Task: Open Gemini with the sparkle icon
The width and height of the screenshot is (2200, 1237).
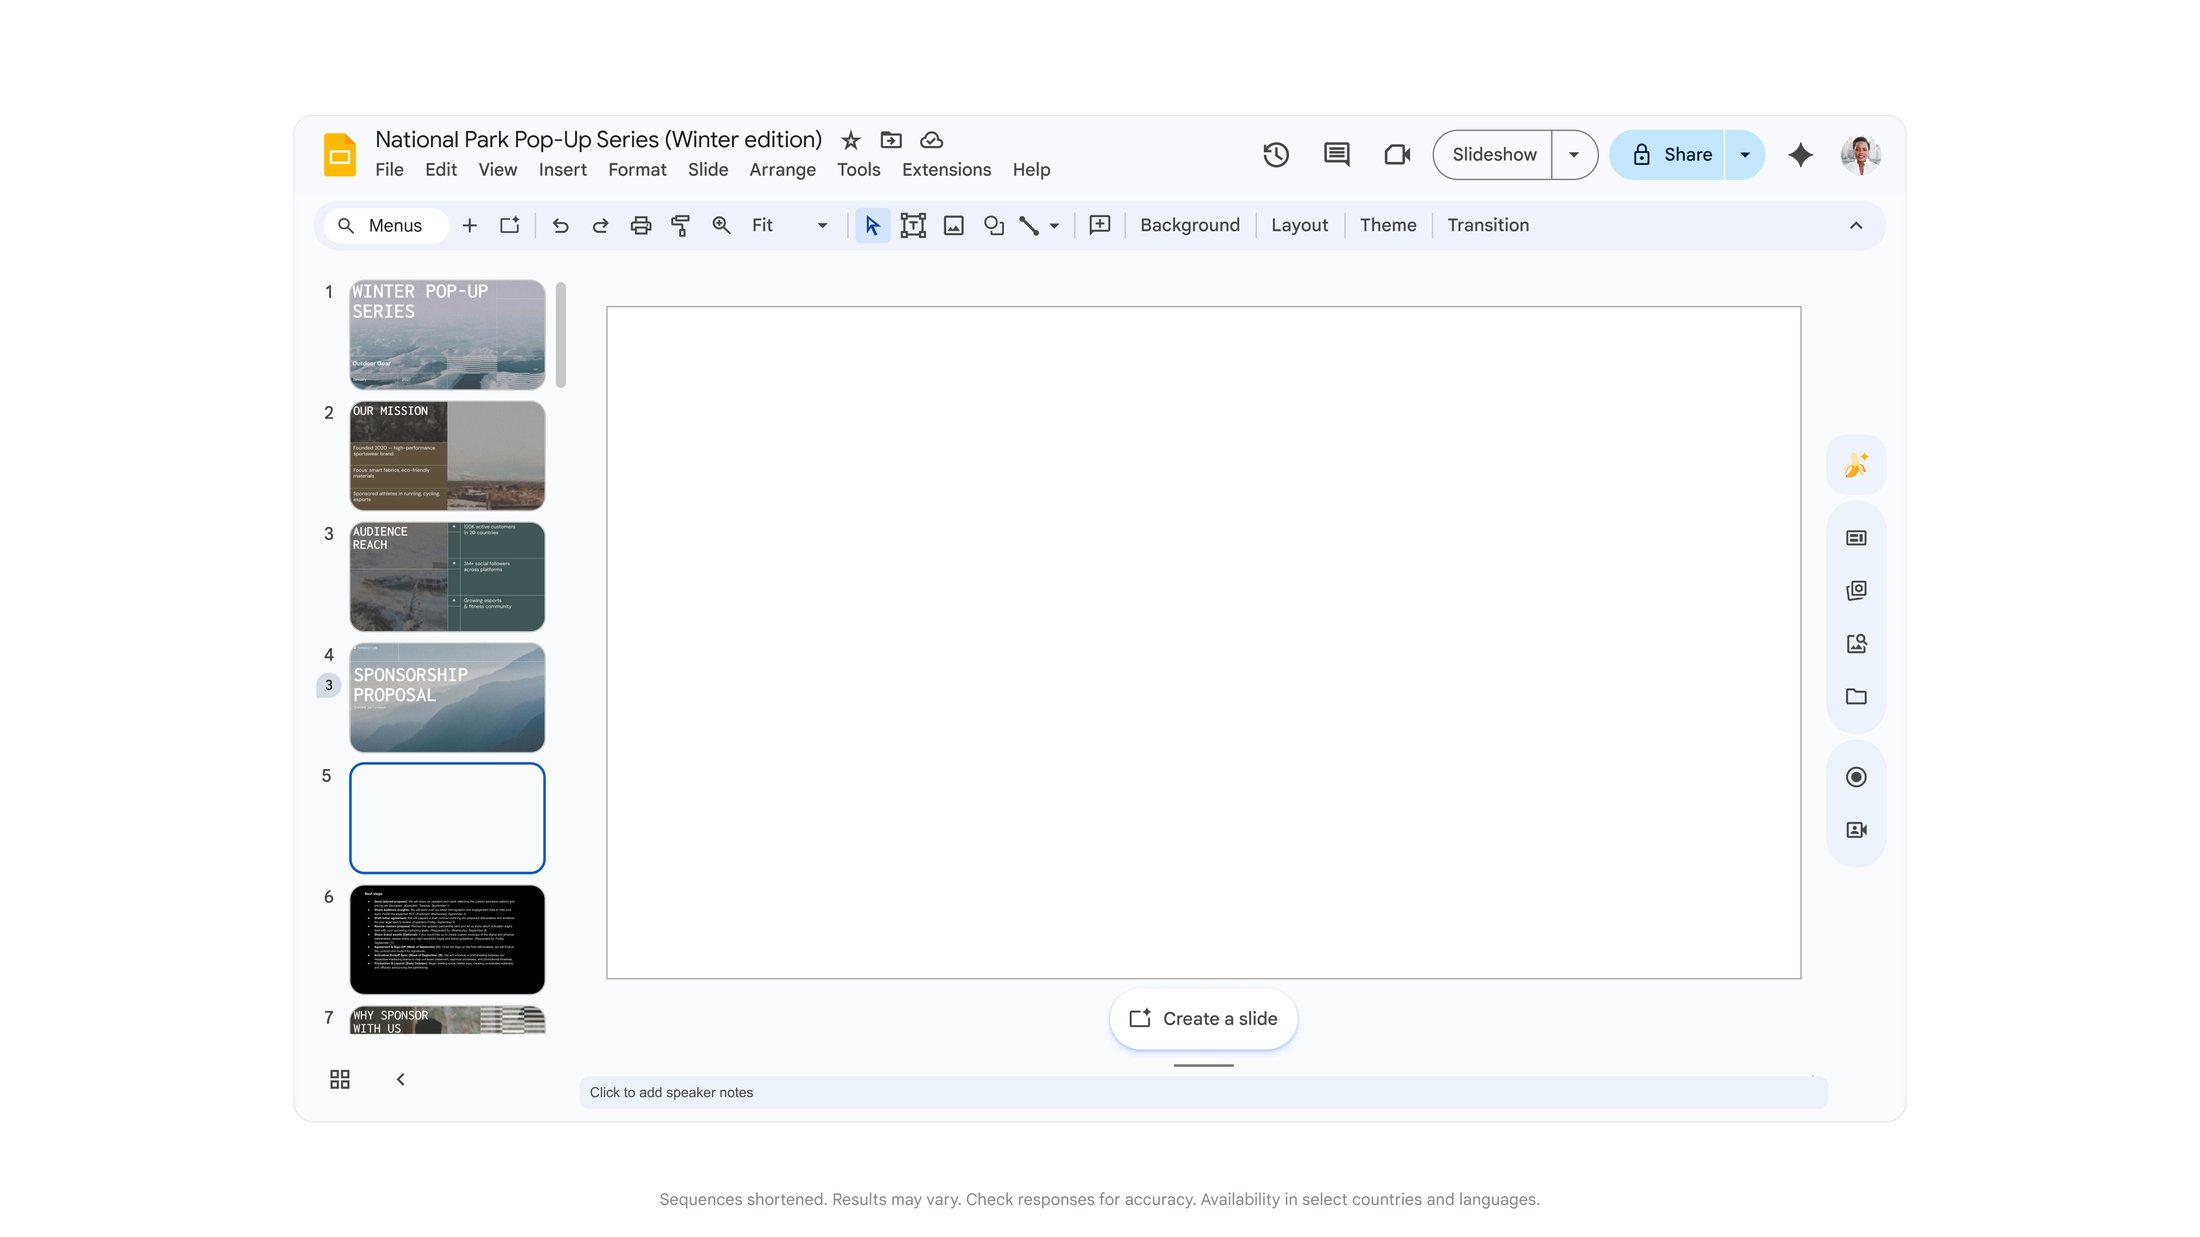Action: point(1799,154)
